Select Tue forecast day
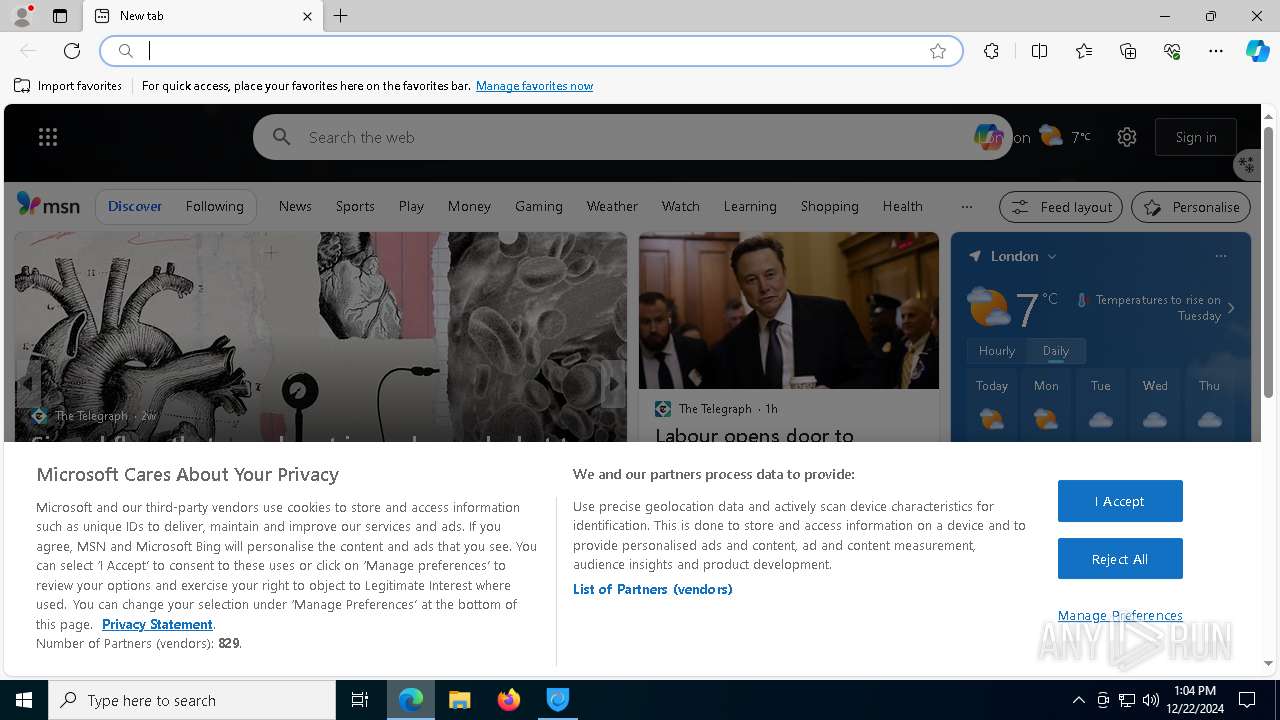This screenshot has height=720, width=1280. coord(1100,406)
